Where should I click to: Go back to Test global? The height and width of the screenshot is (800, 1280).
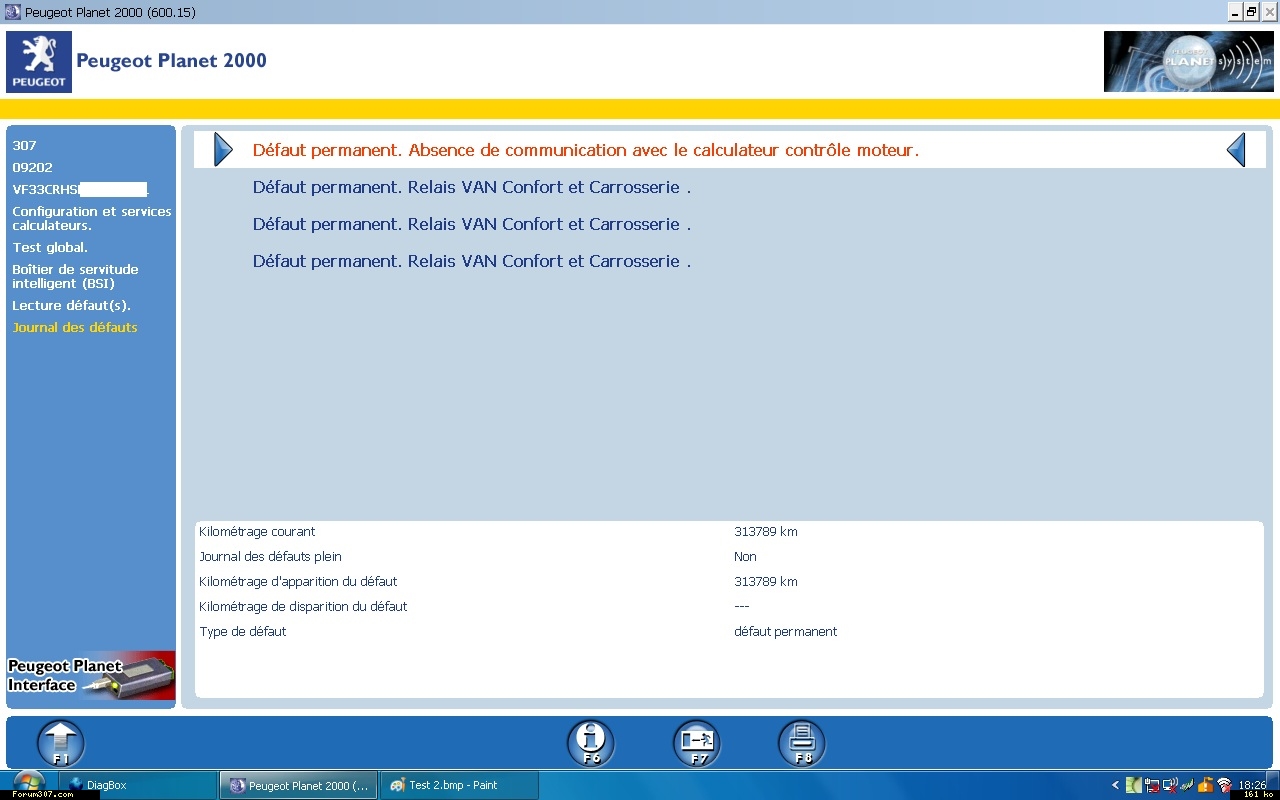point(50,247)
